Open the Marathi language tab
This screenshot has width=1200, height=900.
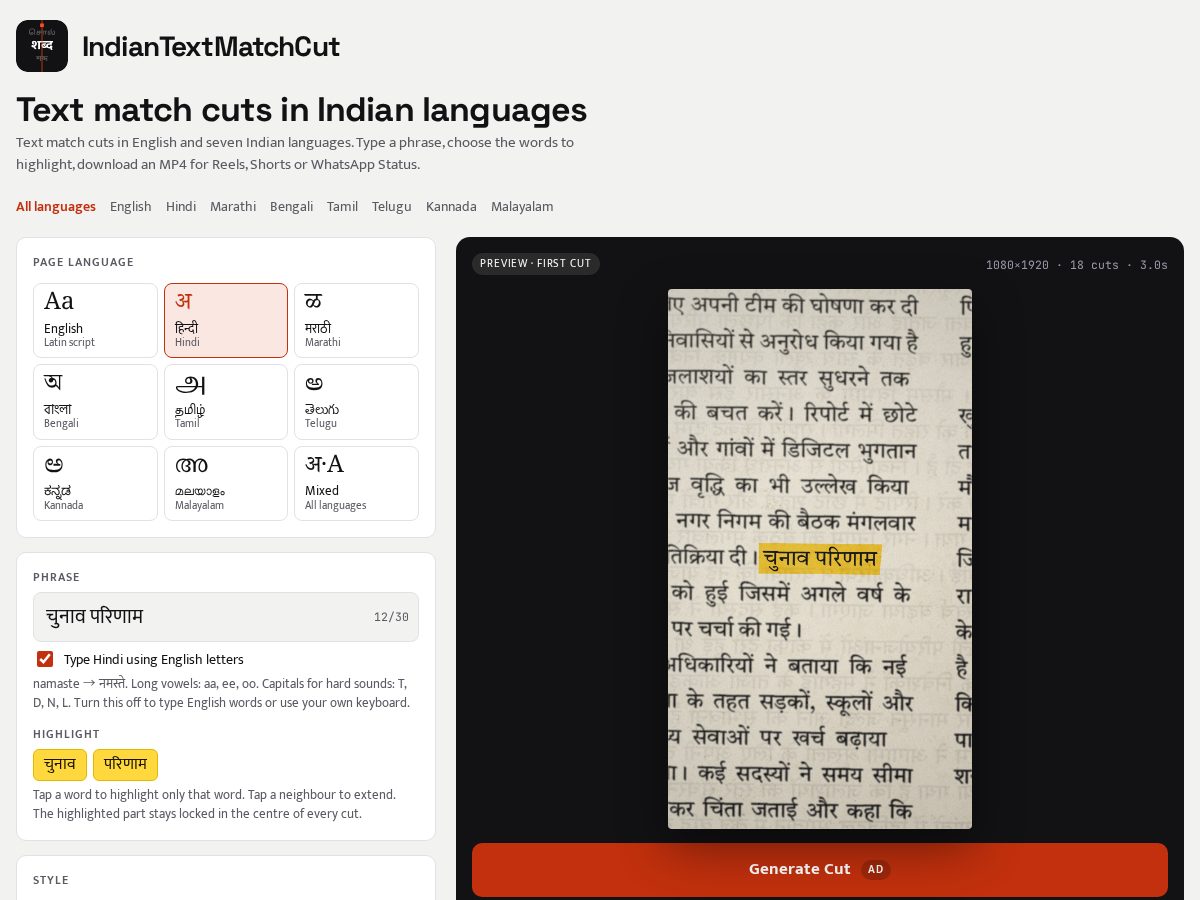click(x=233, y=207)
